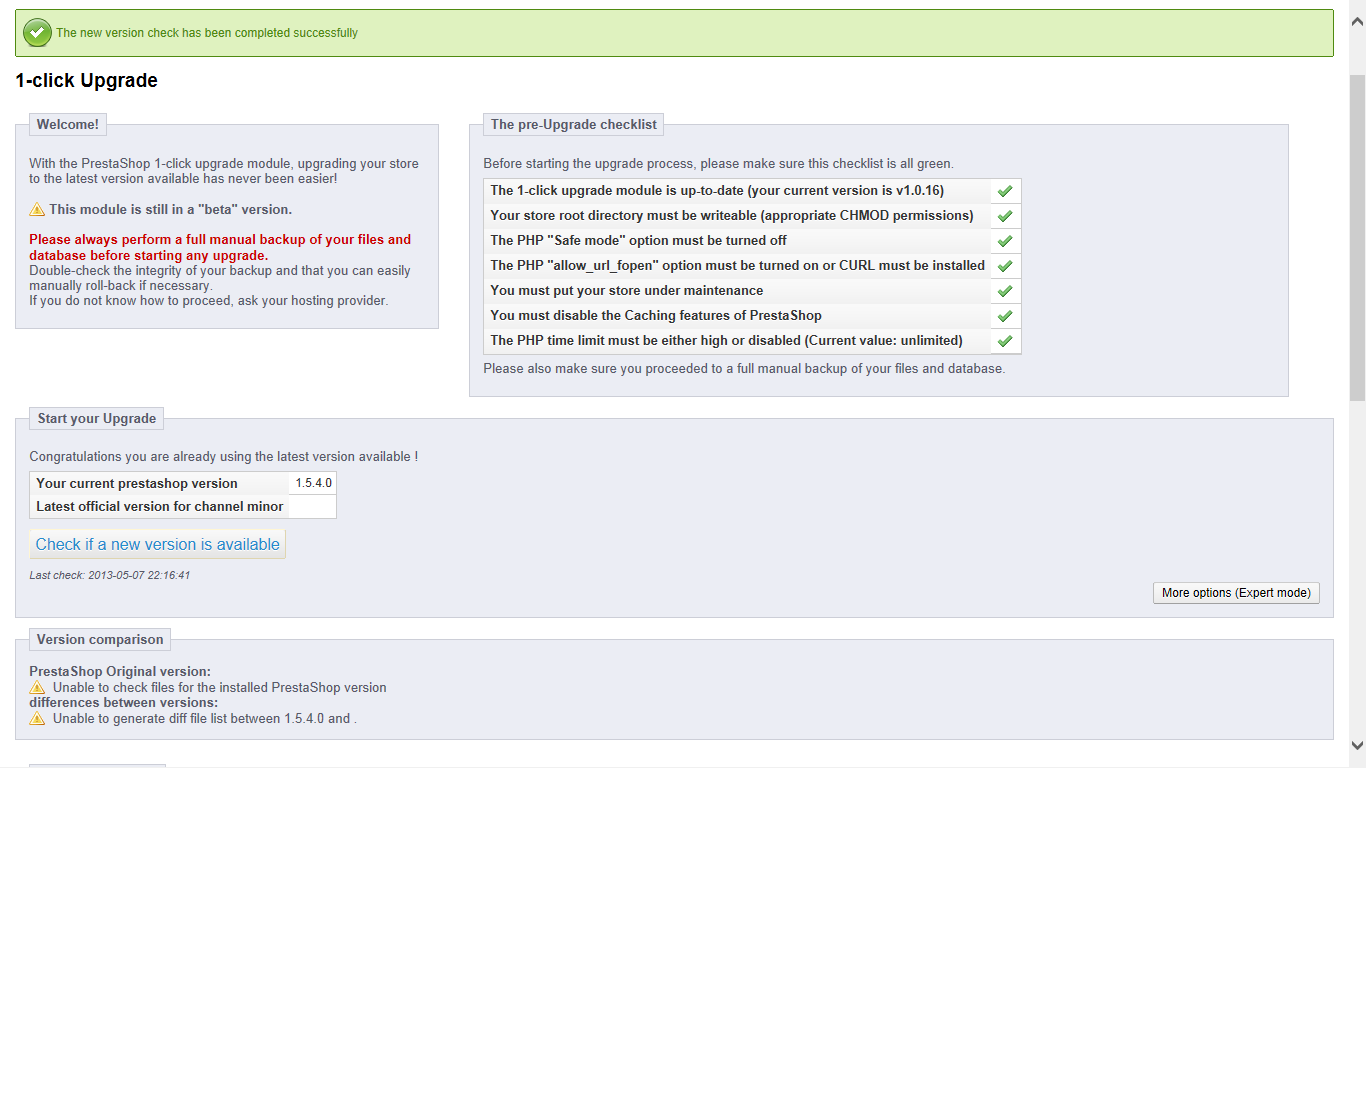Click the scrollbar down arrow
This screenshot has height=1101, width=1366.
click(1357, 745)
